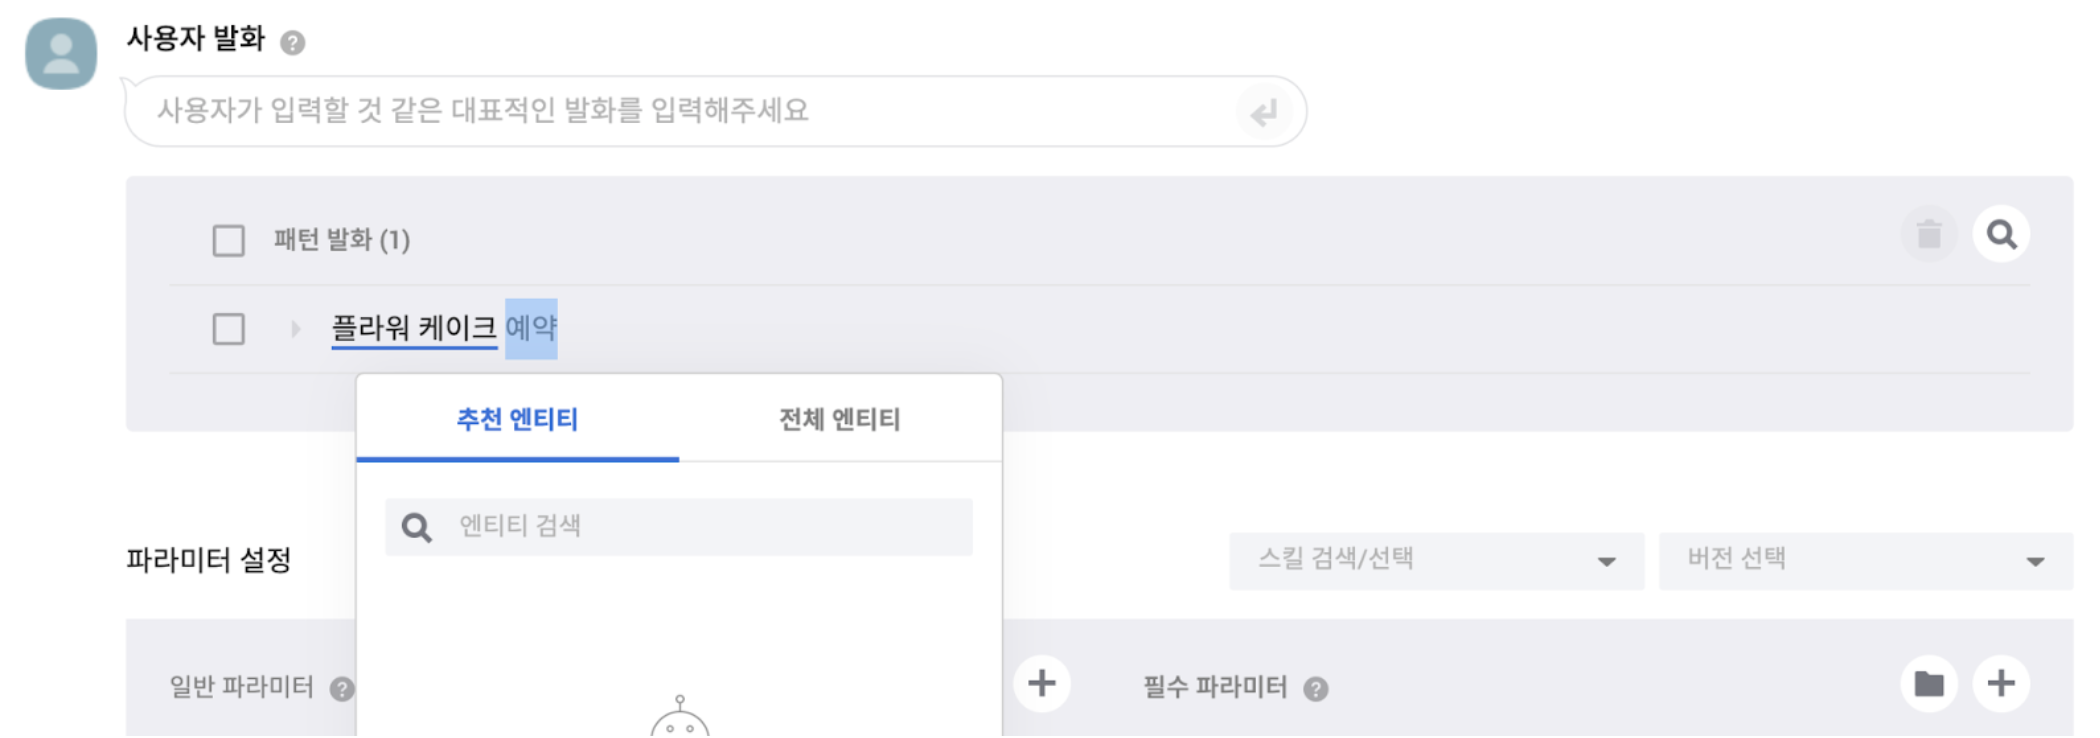This screenshot has width=2100, height=738.
Task: Add a required parameter with plus
Action: click(2001, 684)
